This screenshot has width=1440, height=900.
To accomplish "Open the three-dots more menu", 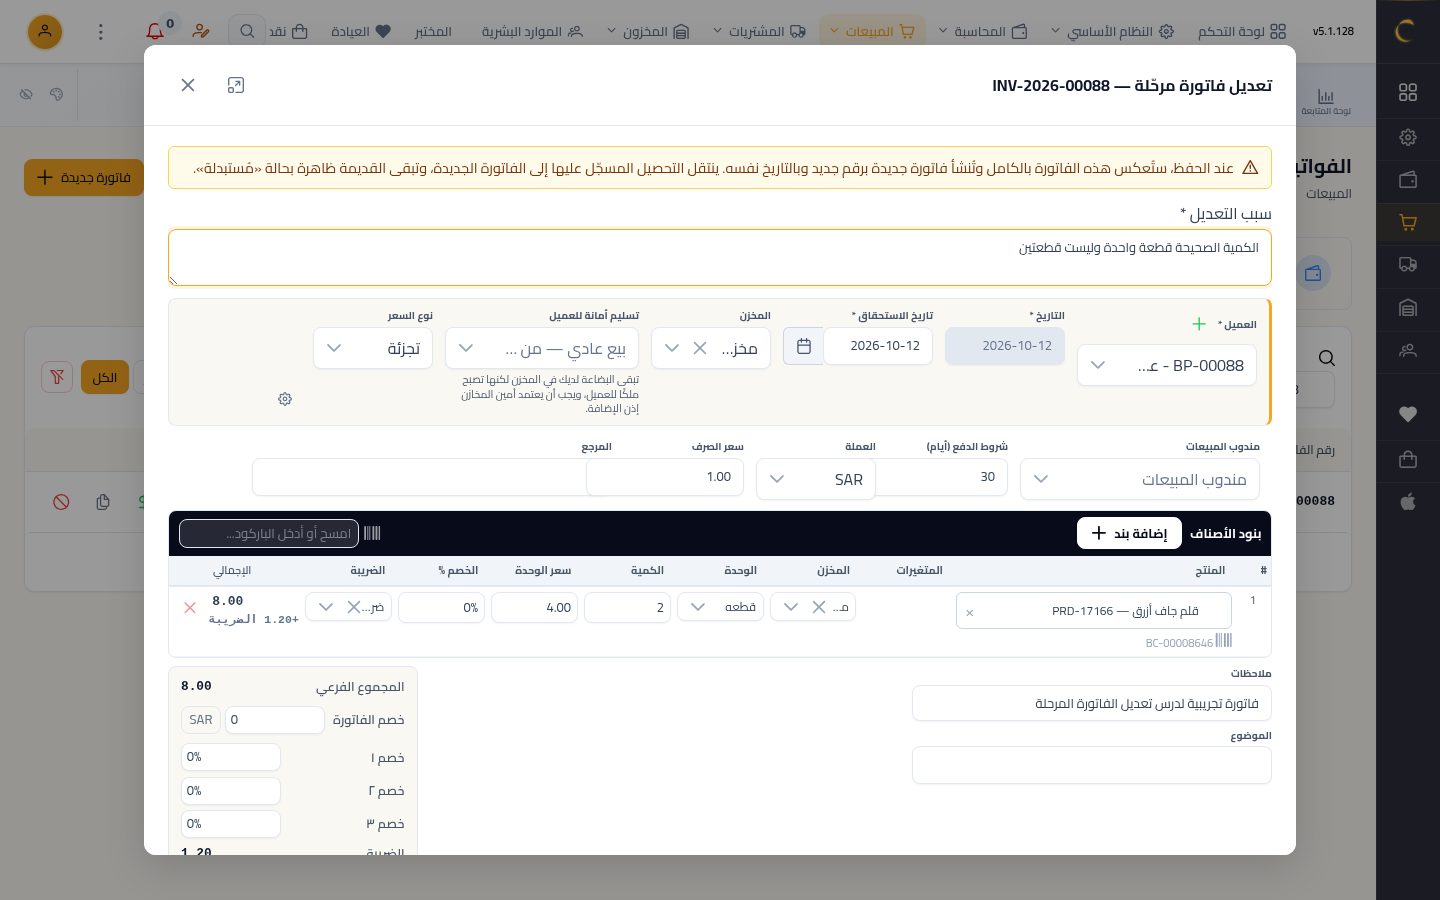I will (100, 32).
